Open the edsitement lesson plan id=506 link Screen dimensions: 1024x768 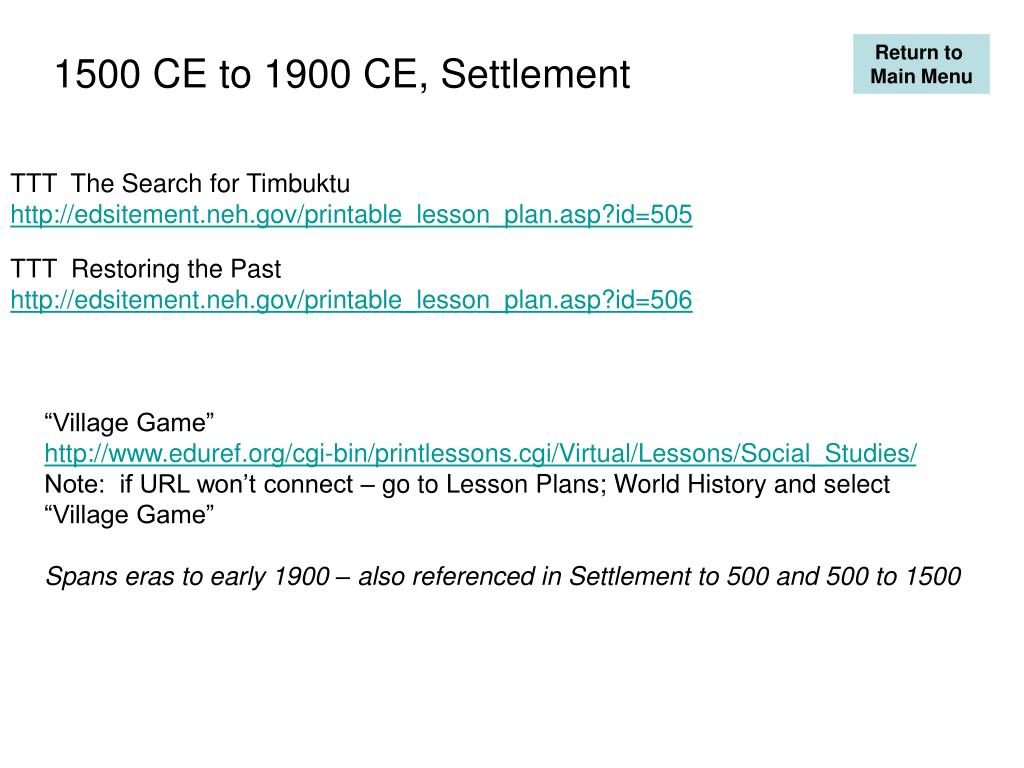pos(351,300)
